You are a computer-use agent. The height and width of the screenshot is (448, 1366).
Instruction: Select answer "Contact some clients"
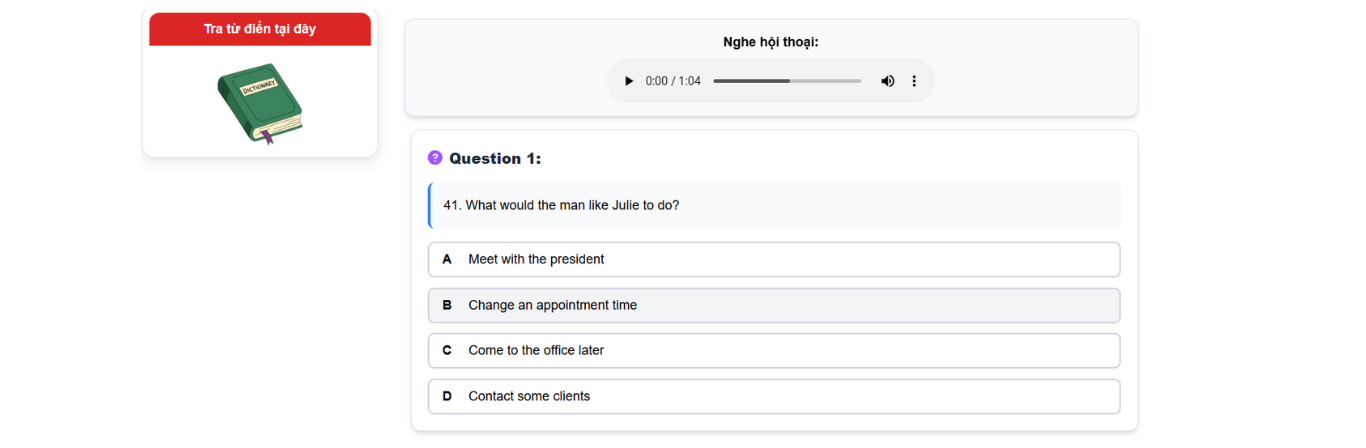click(x=773, y=396)
